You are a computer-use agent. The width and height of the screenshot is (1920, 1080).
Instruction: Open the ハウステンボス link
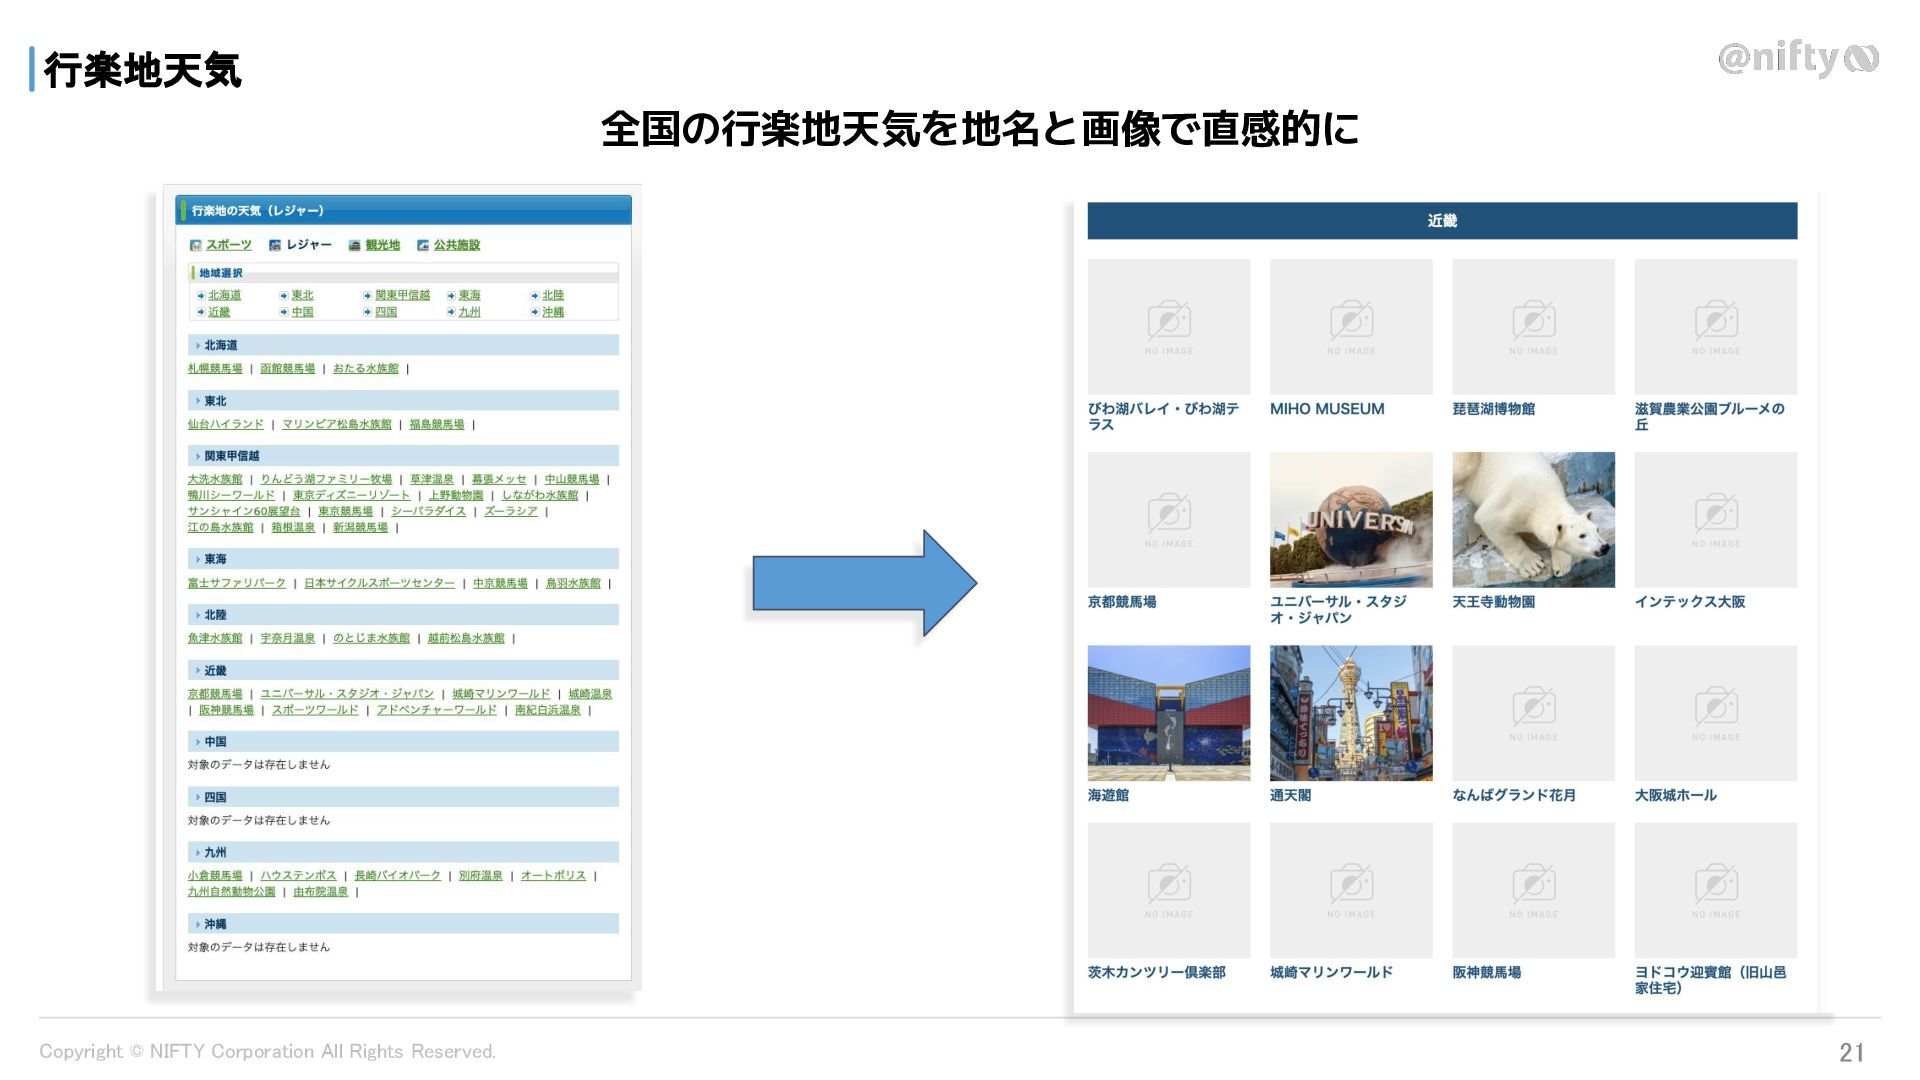(x=298, y=875)
